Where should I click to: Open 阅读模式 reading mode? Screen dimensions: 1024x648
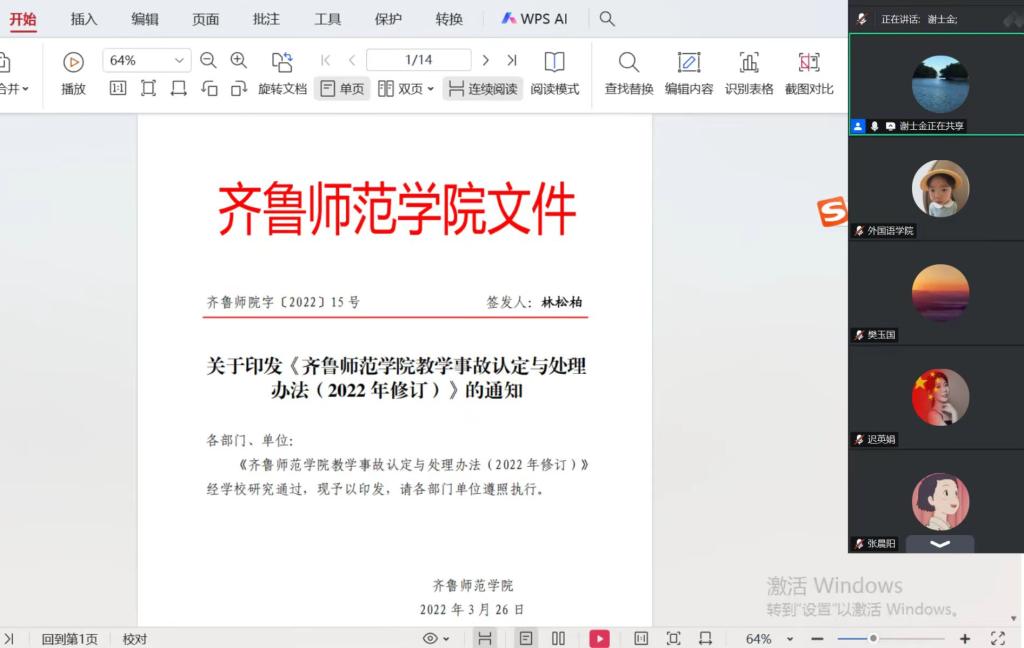coord(554,62)
